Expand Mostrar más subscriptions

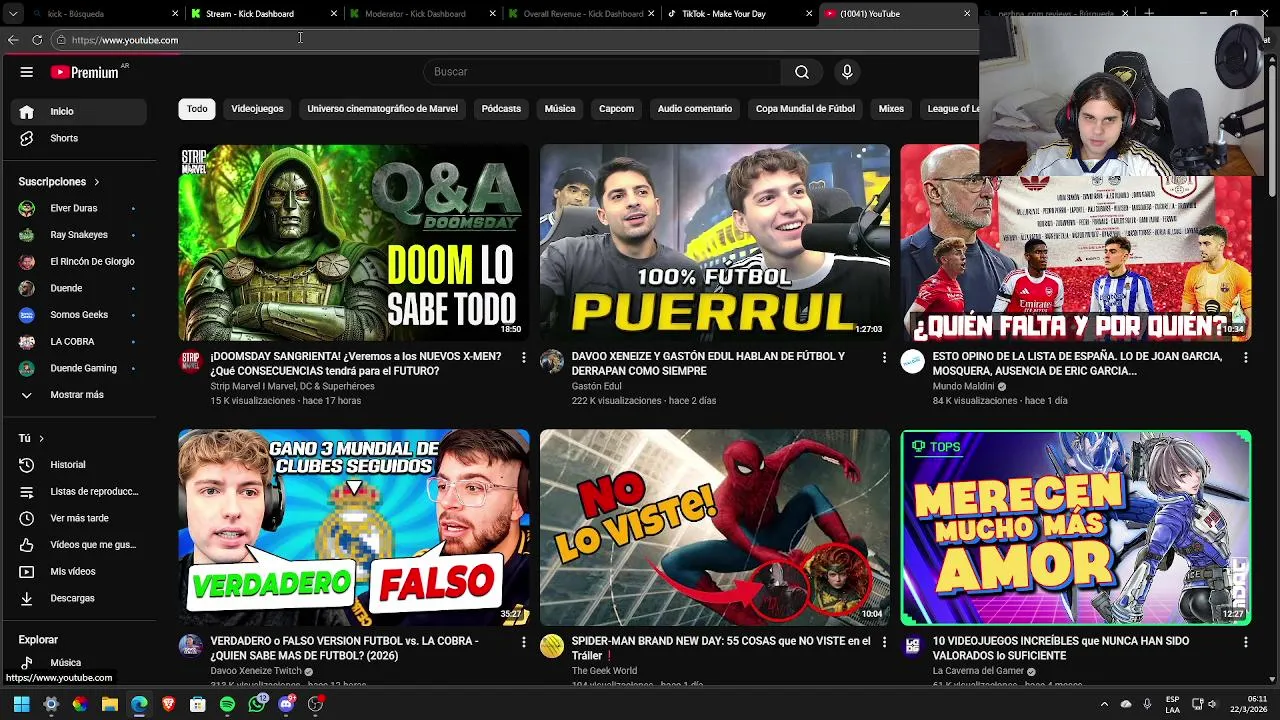pyautogui.click(x=80, y=395)
